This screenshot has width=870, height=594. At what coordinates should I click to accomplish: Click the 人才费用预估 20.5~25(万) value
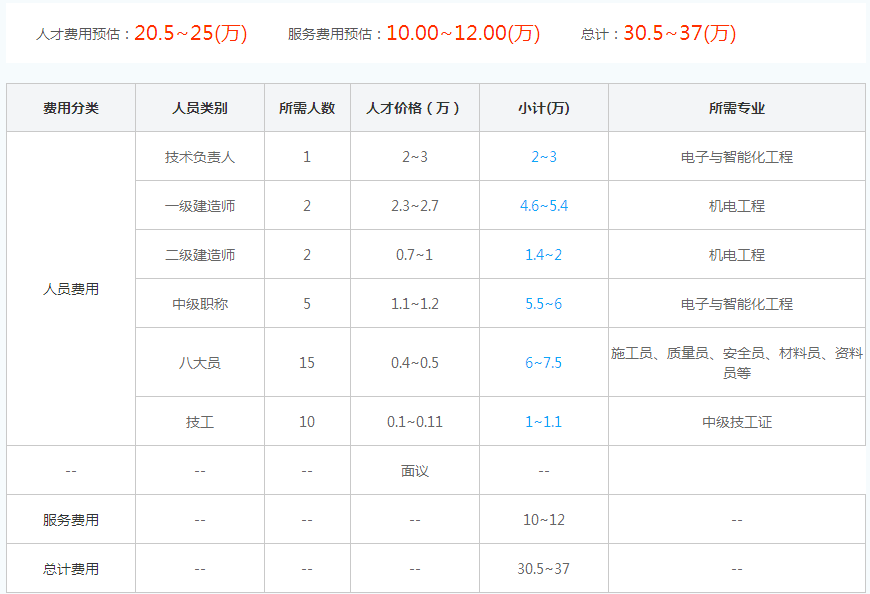[190, 33]
